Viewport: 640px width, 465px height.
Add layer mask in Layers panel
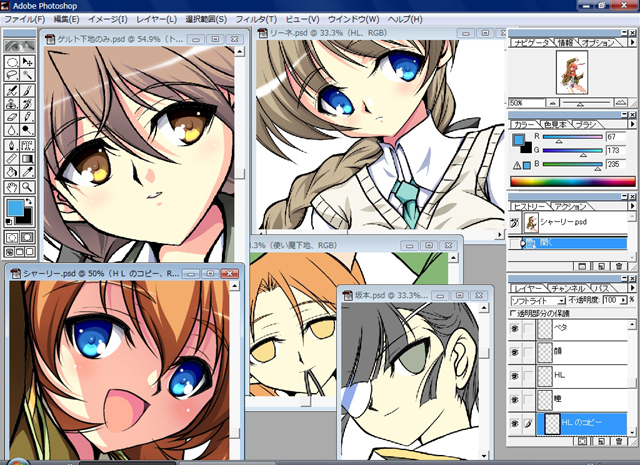582,441
